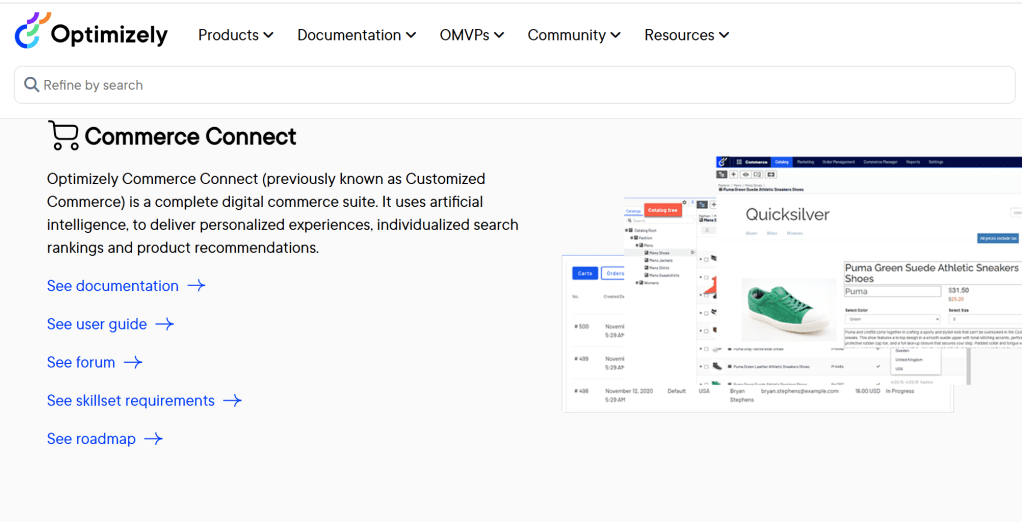
Task: Click the Optimizely logo
Action: (91, 33)
